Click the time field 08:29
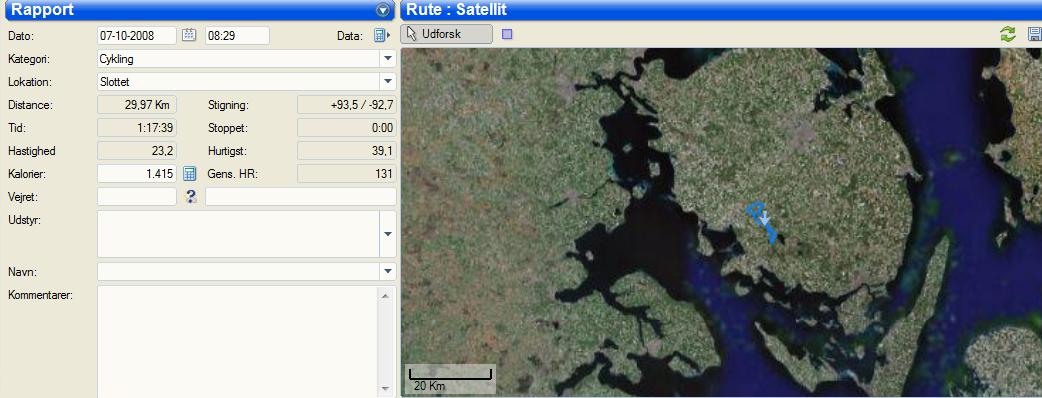The width and height of the screenshot is (1042, 398). point(237,35)
